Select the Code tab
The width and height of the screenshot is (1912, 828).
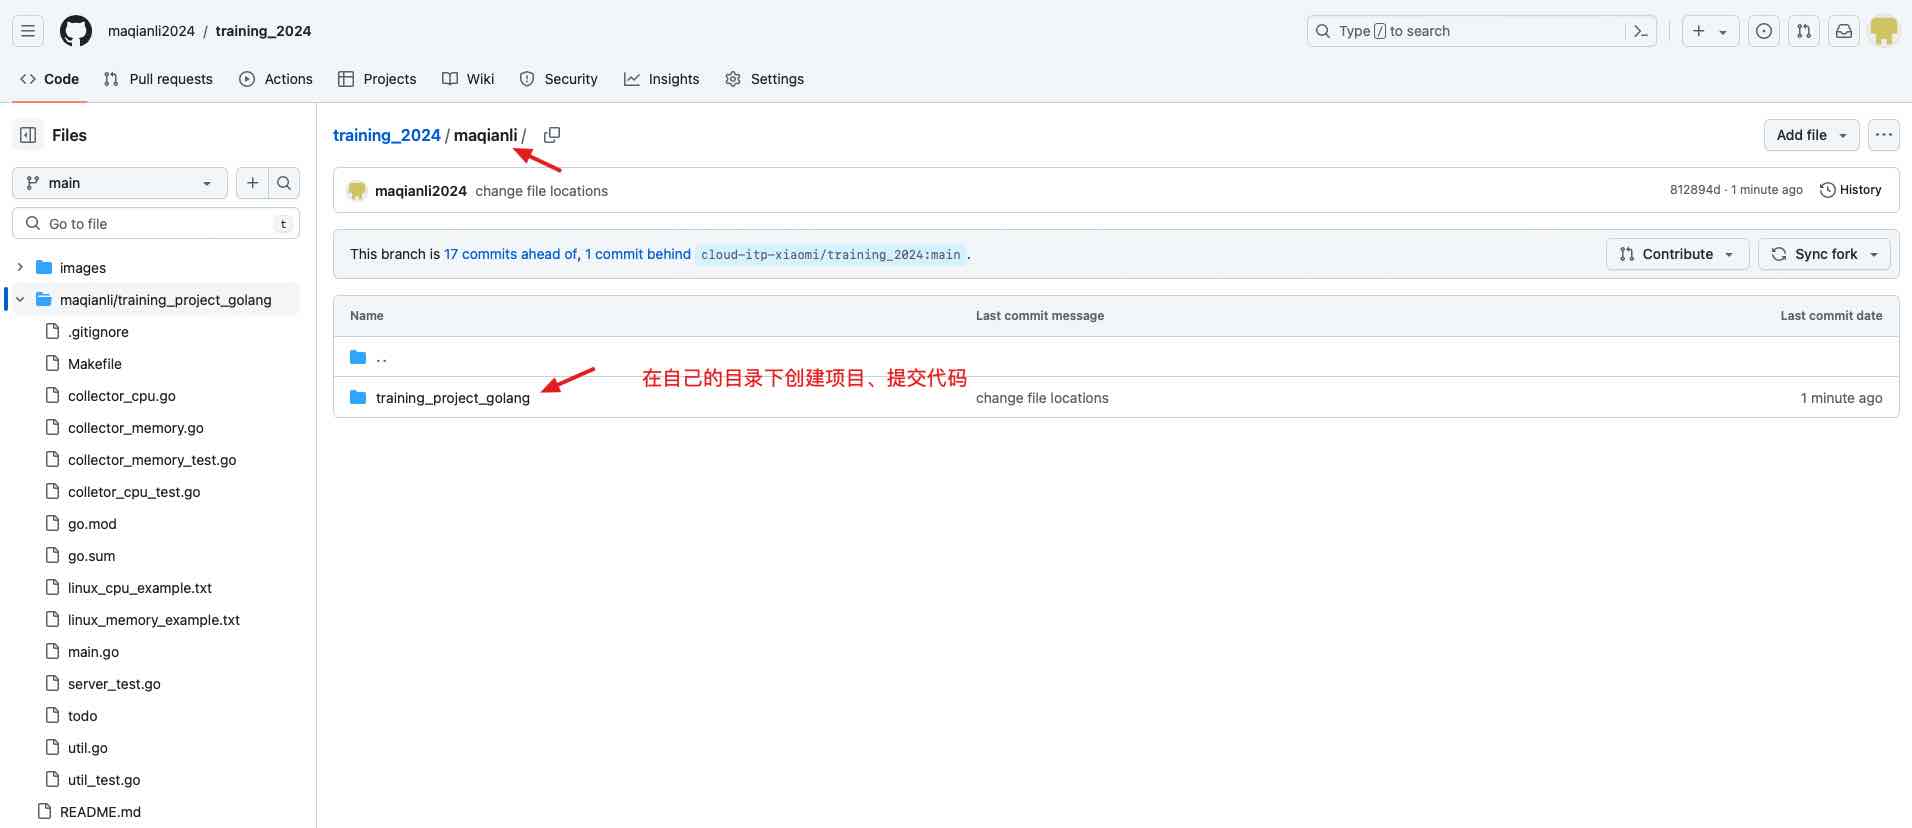coord(50,79)
